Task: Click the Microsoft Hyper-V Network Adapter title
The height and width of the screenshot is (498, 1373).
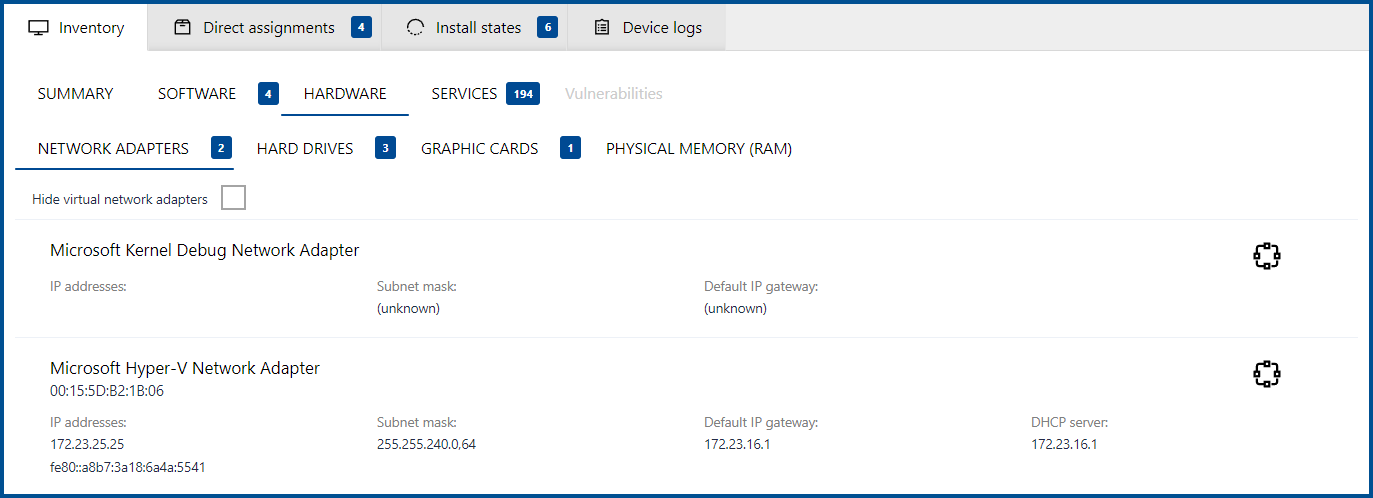Action: pos(185,368)
